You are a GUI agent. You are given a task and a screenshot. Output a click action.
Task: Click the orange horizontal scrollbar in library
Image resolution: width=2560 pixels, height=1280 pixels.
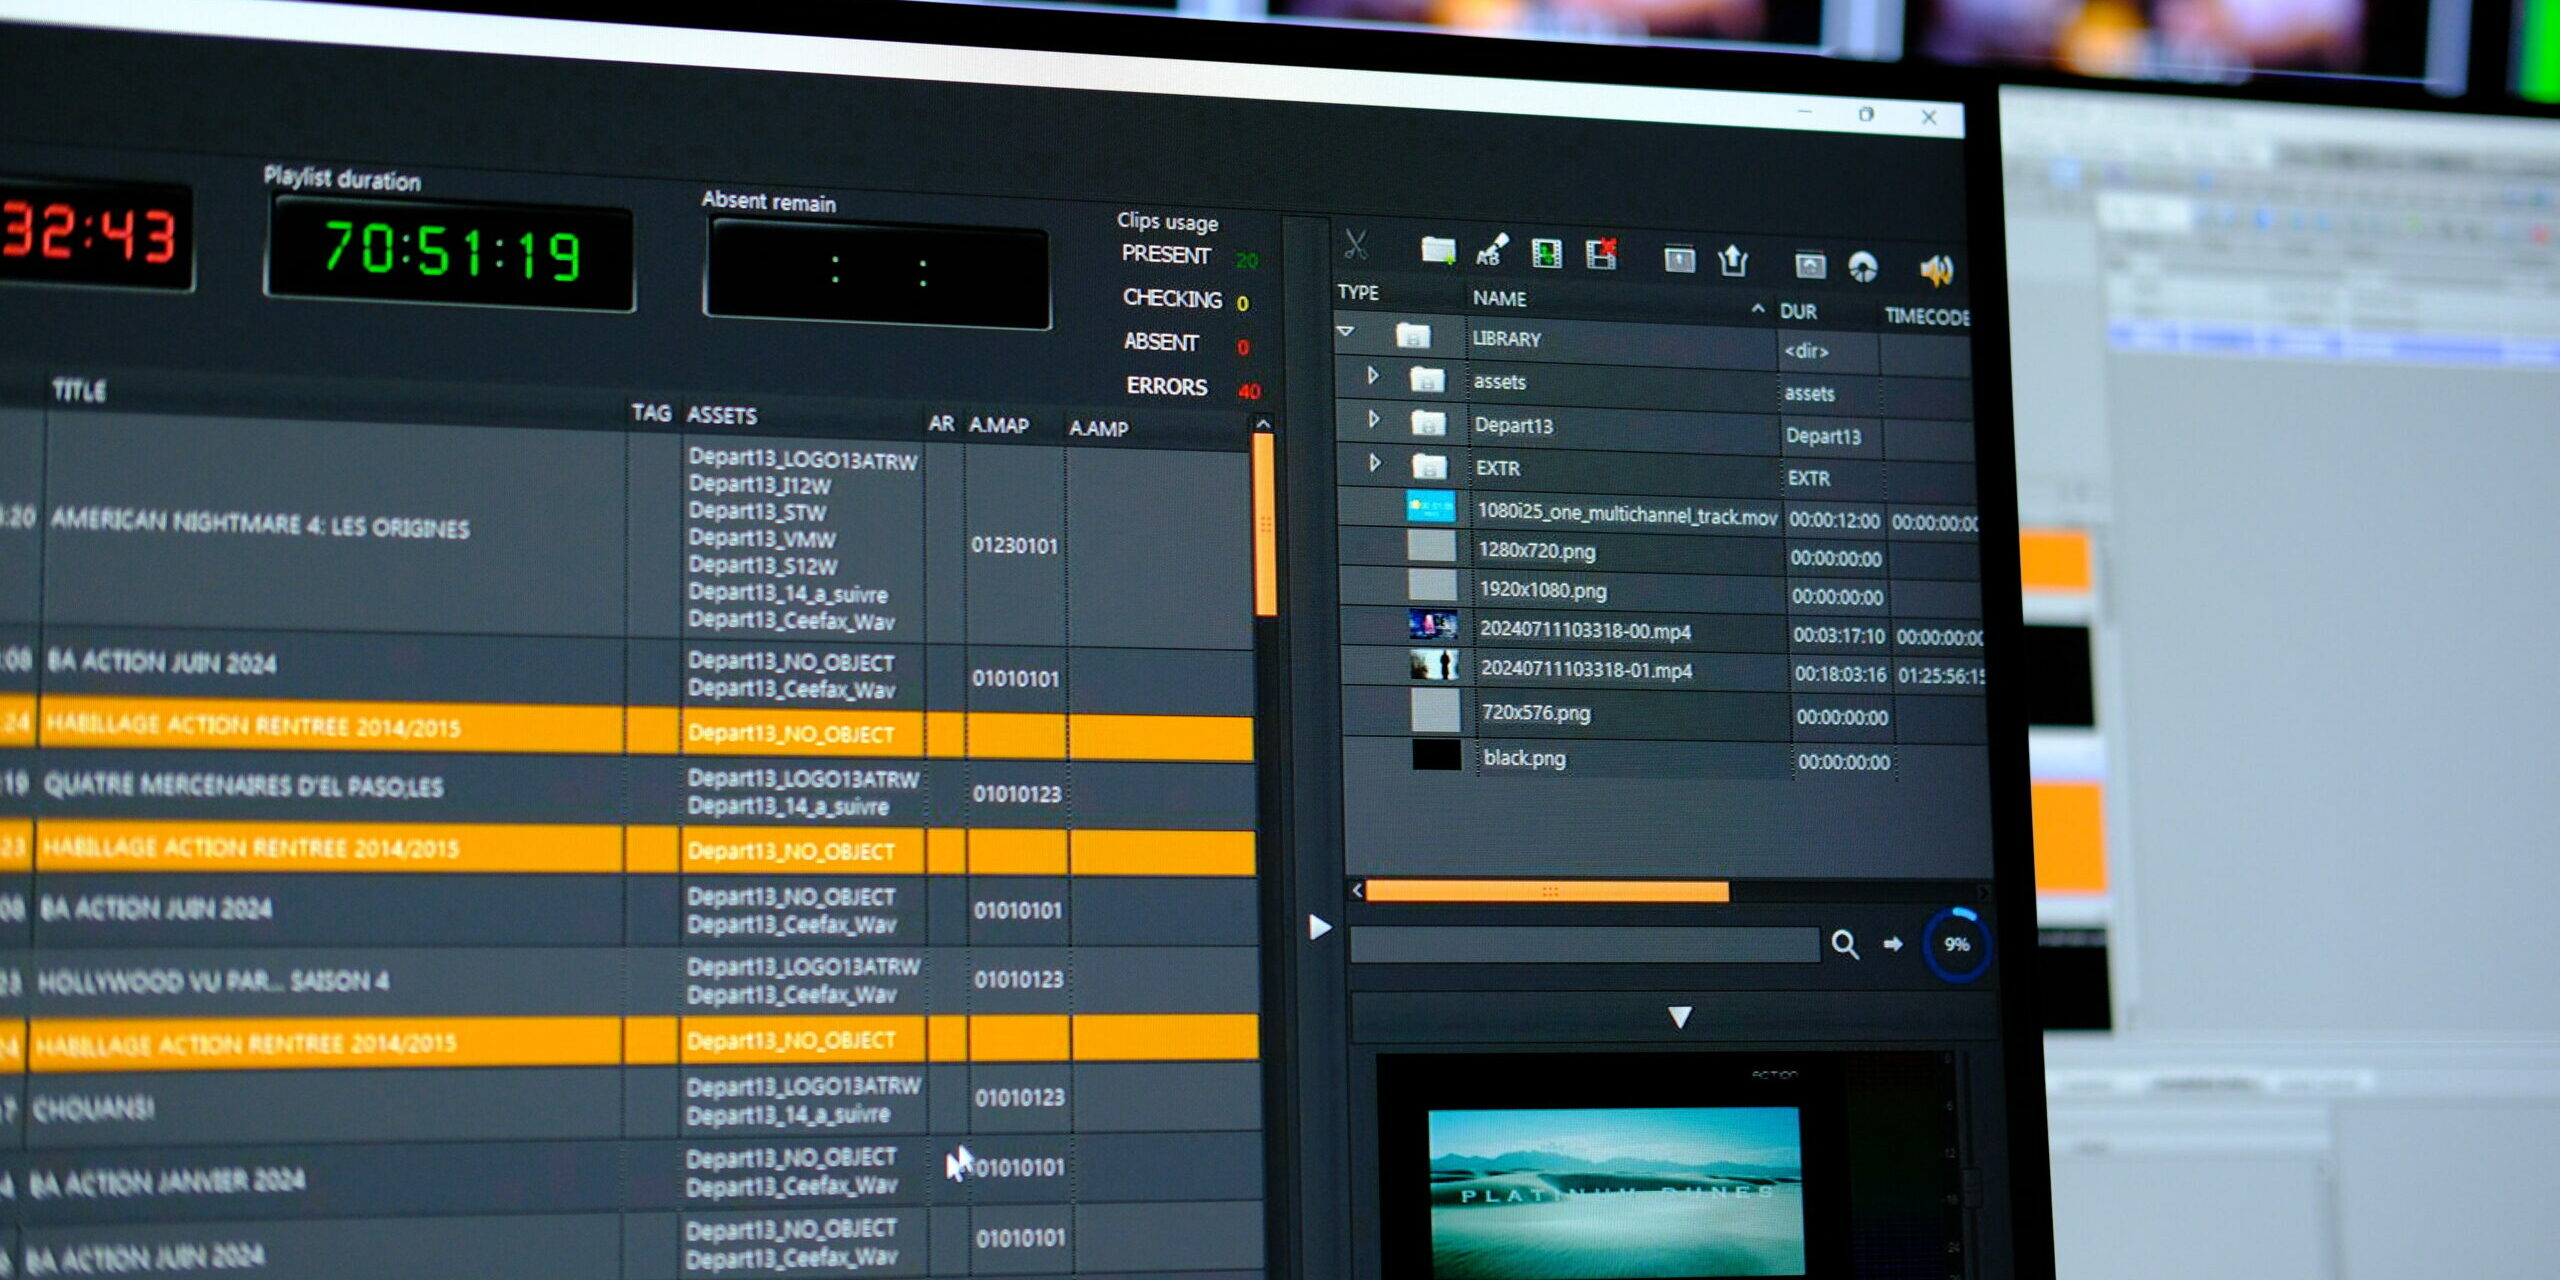pyautogui.click(x=1546, y=891)
